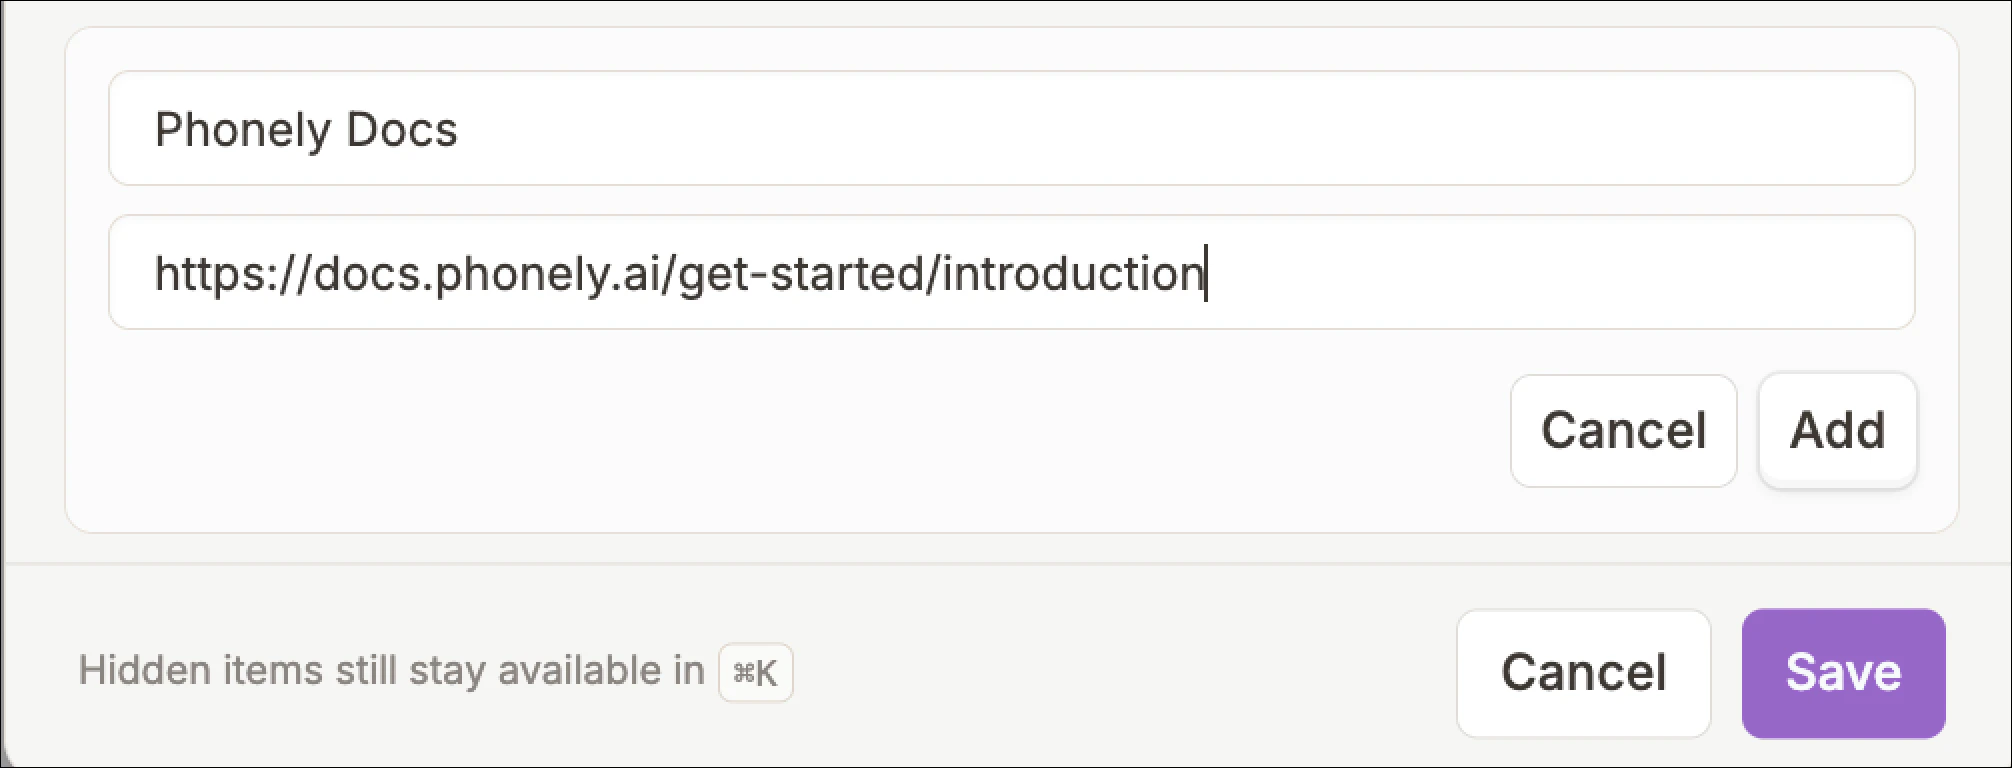The width and height of the screenshot is (2012, 768).
Task: Dismiss the add form via its Cancel button
Action: pos(1623,430)
